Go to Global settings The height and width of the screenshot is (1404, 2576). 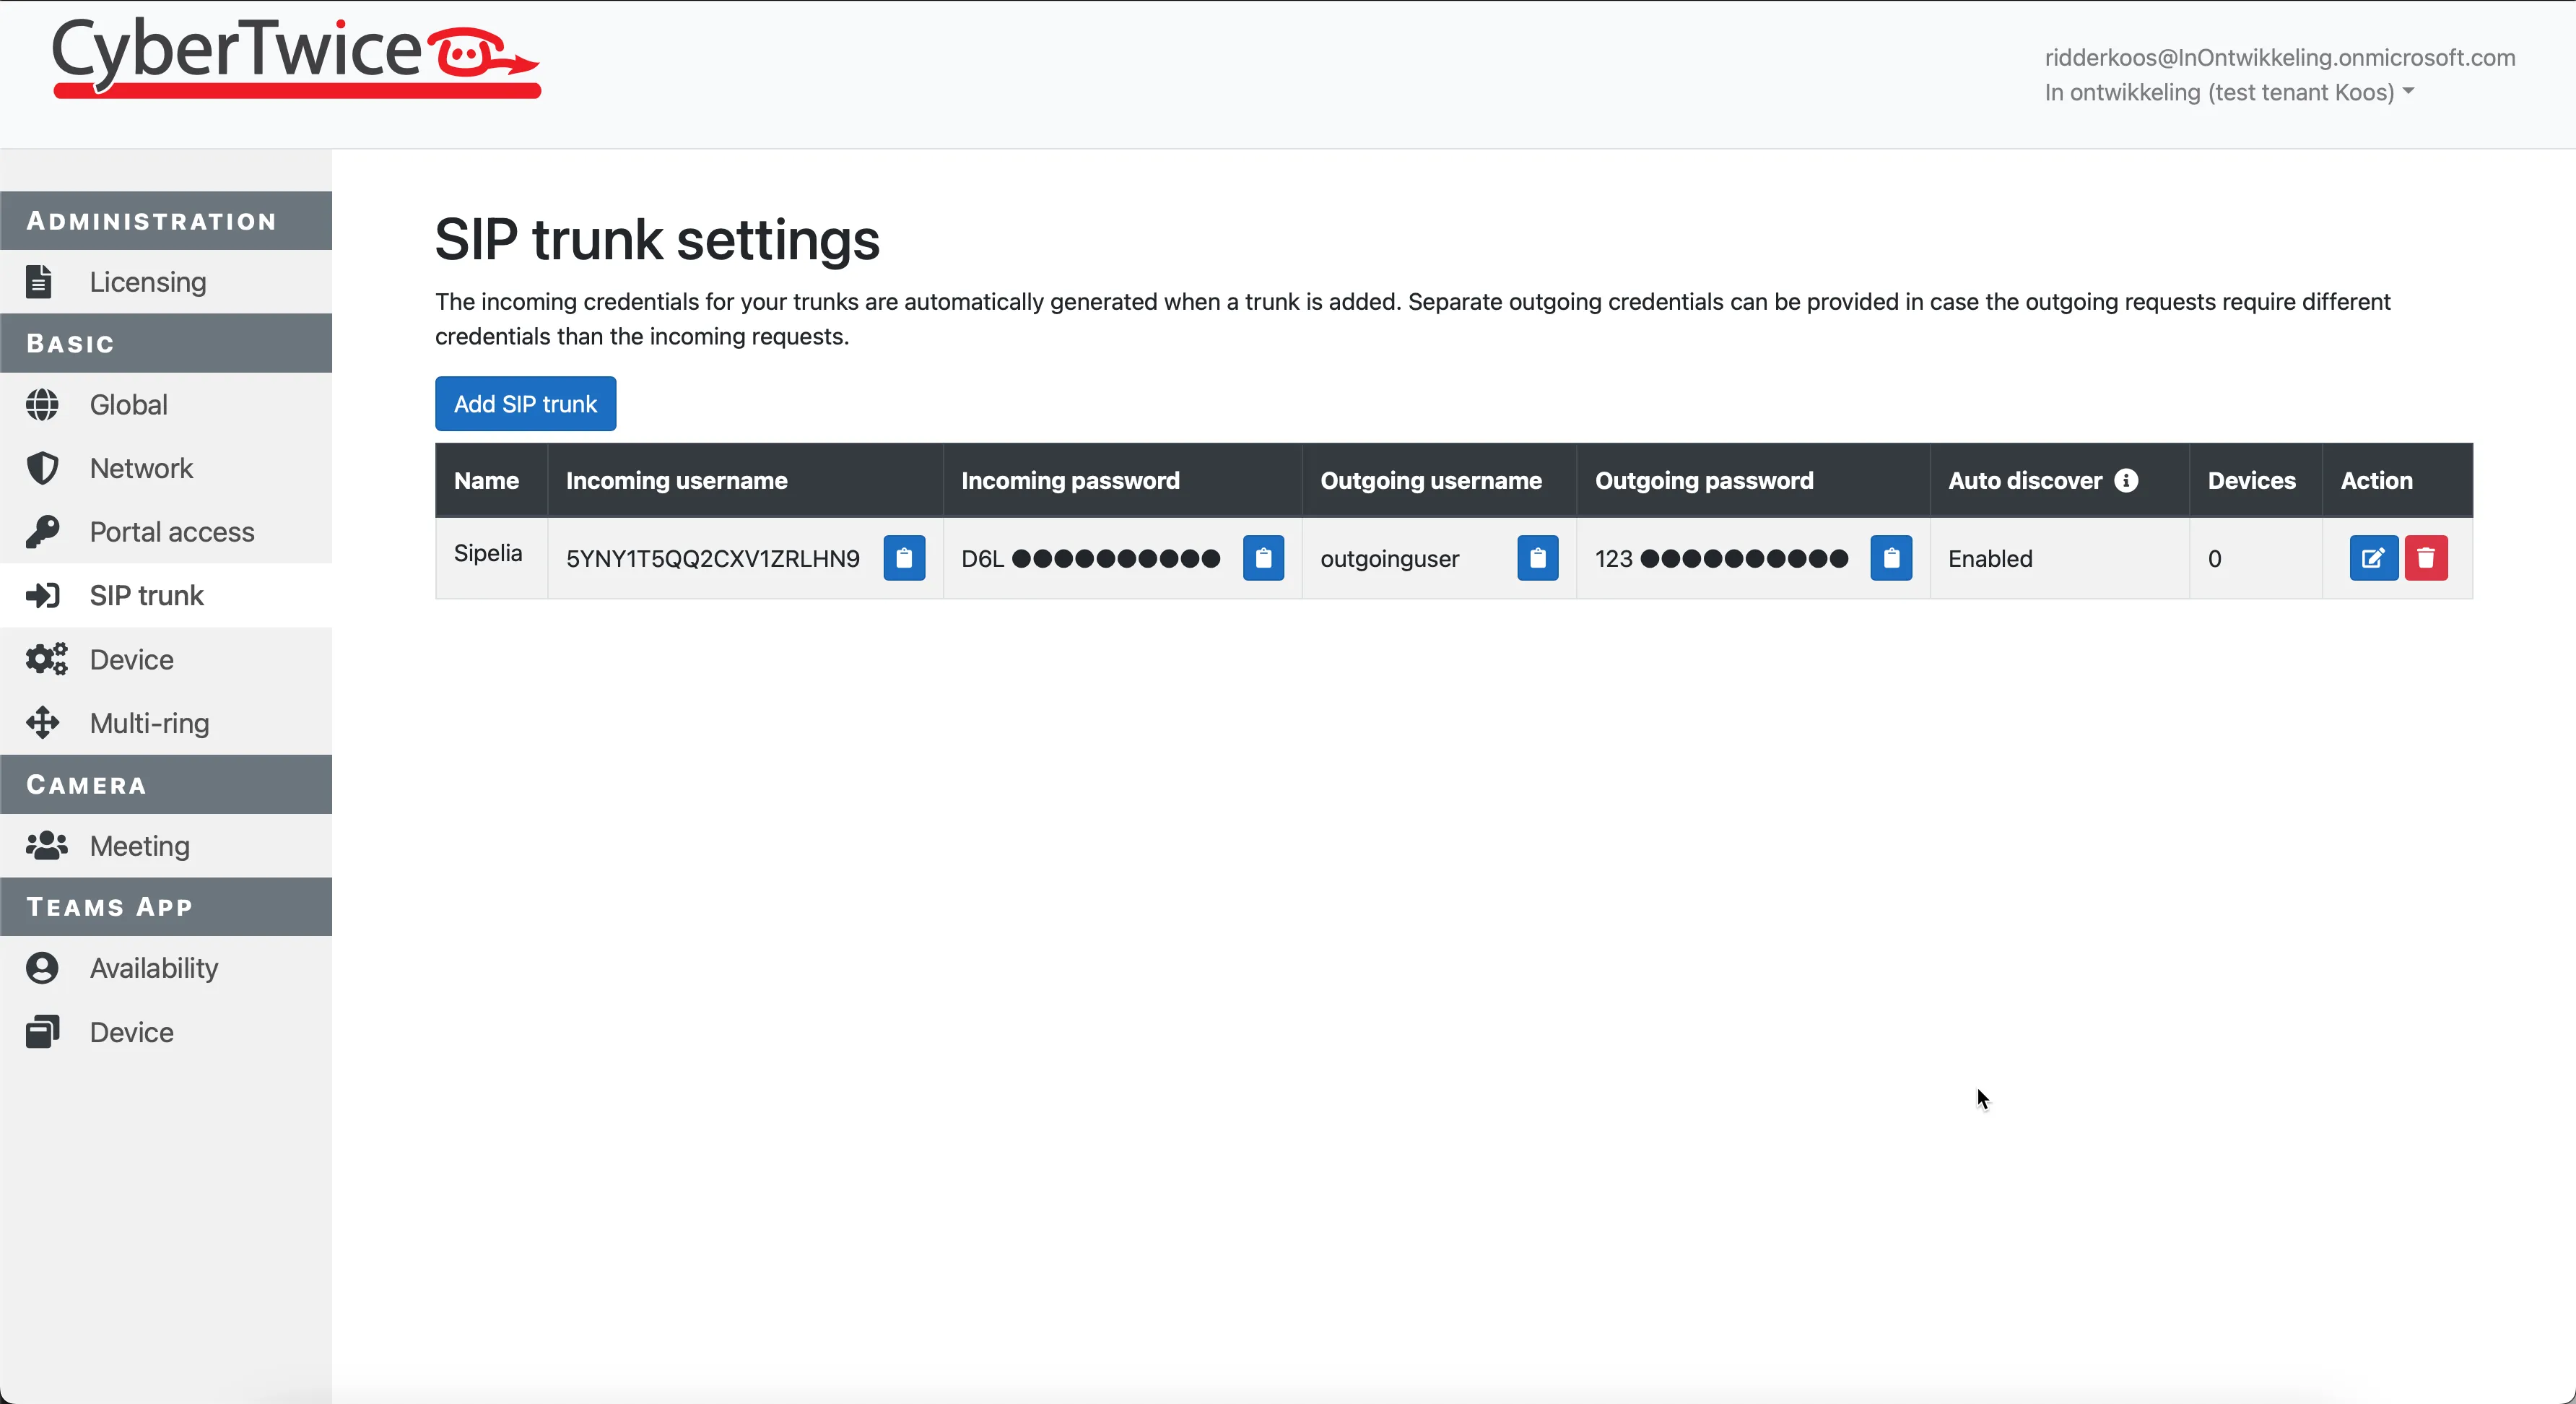click(166, 405)
